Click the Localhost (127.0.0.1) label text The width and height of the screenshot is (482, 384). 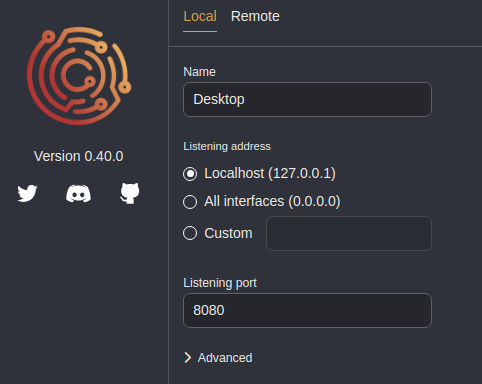pos(270,173)
